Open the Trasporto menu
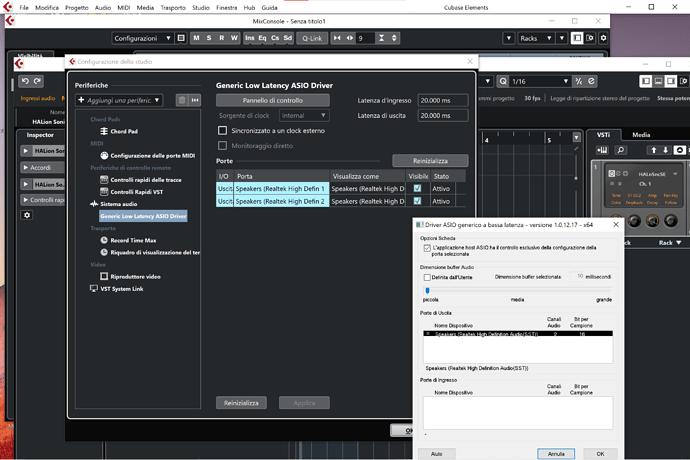This screenshot has height=460, width=690. coord(173,7)
